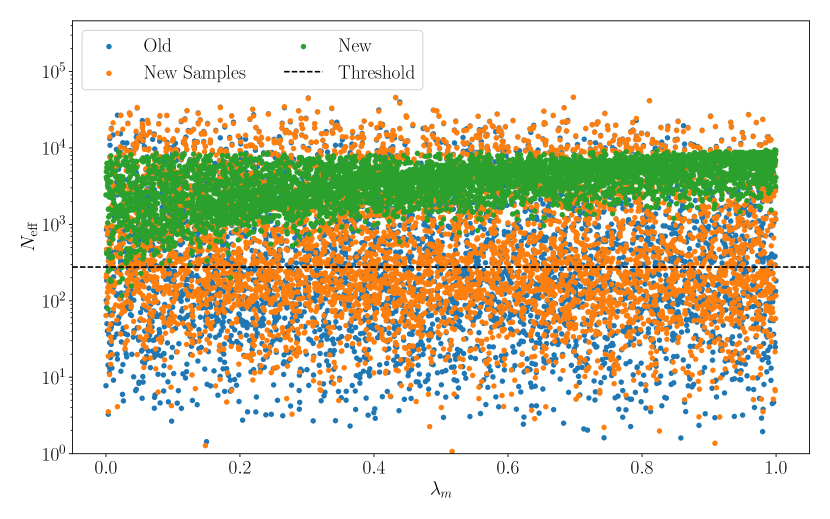
Task: Click the x-axis tick label 1.0
Action: pos(776,468)
